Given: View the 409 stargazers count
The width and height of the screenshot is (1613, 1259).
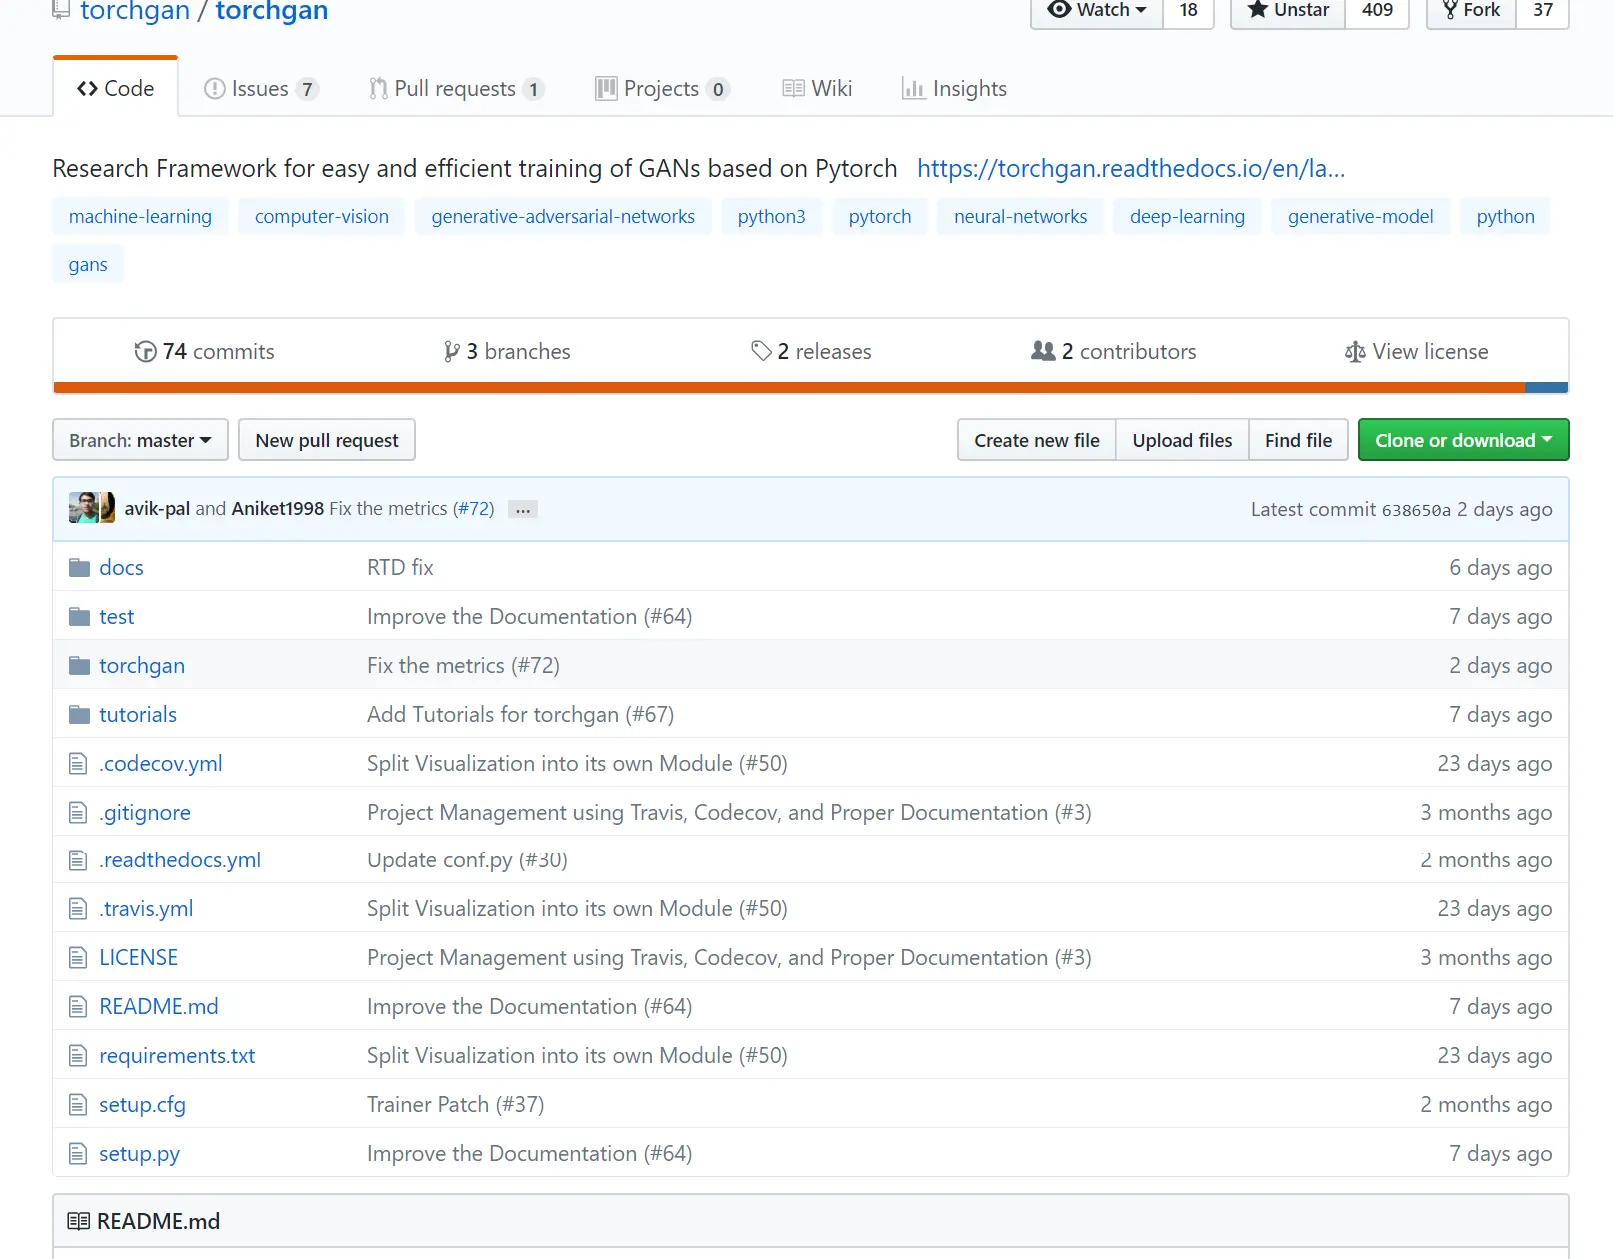Looking at the screenshot, I should click(1377, 10).
